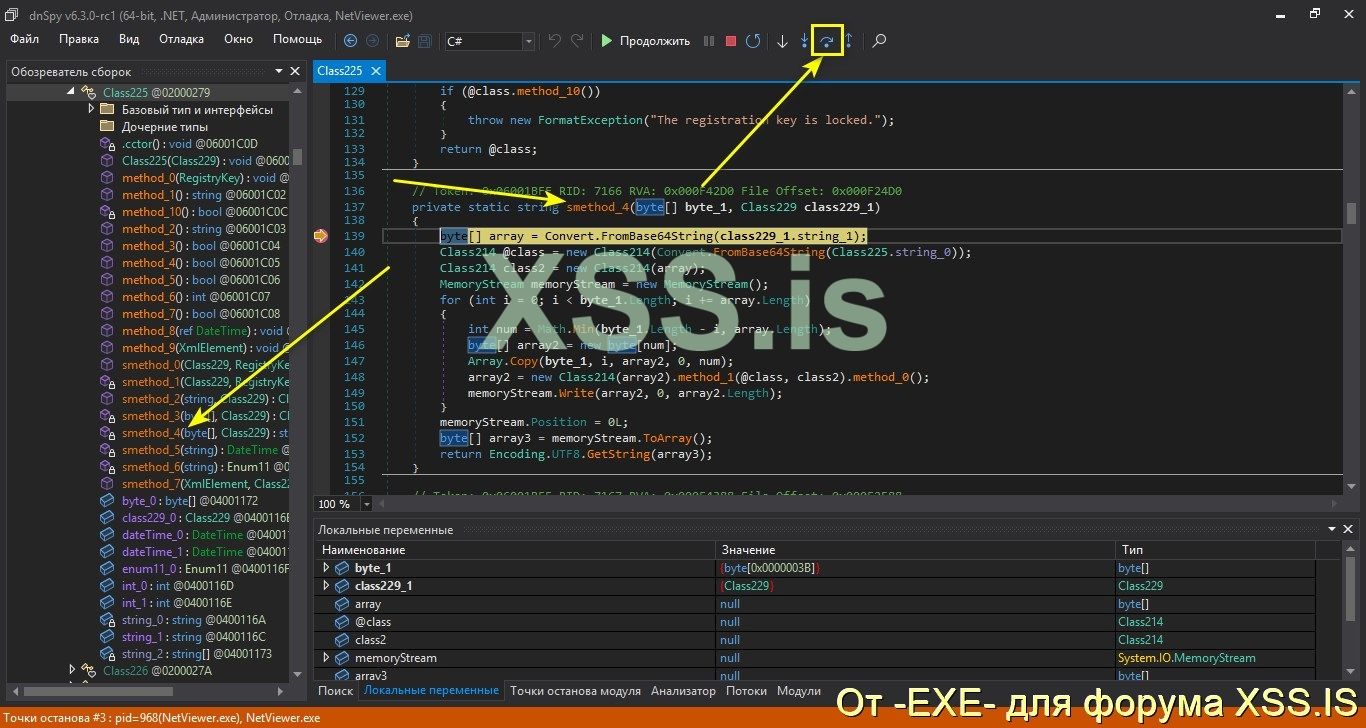Navigate back with the left arrow icon
1366x728 pixels.
tap(350, 41)
